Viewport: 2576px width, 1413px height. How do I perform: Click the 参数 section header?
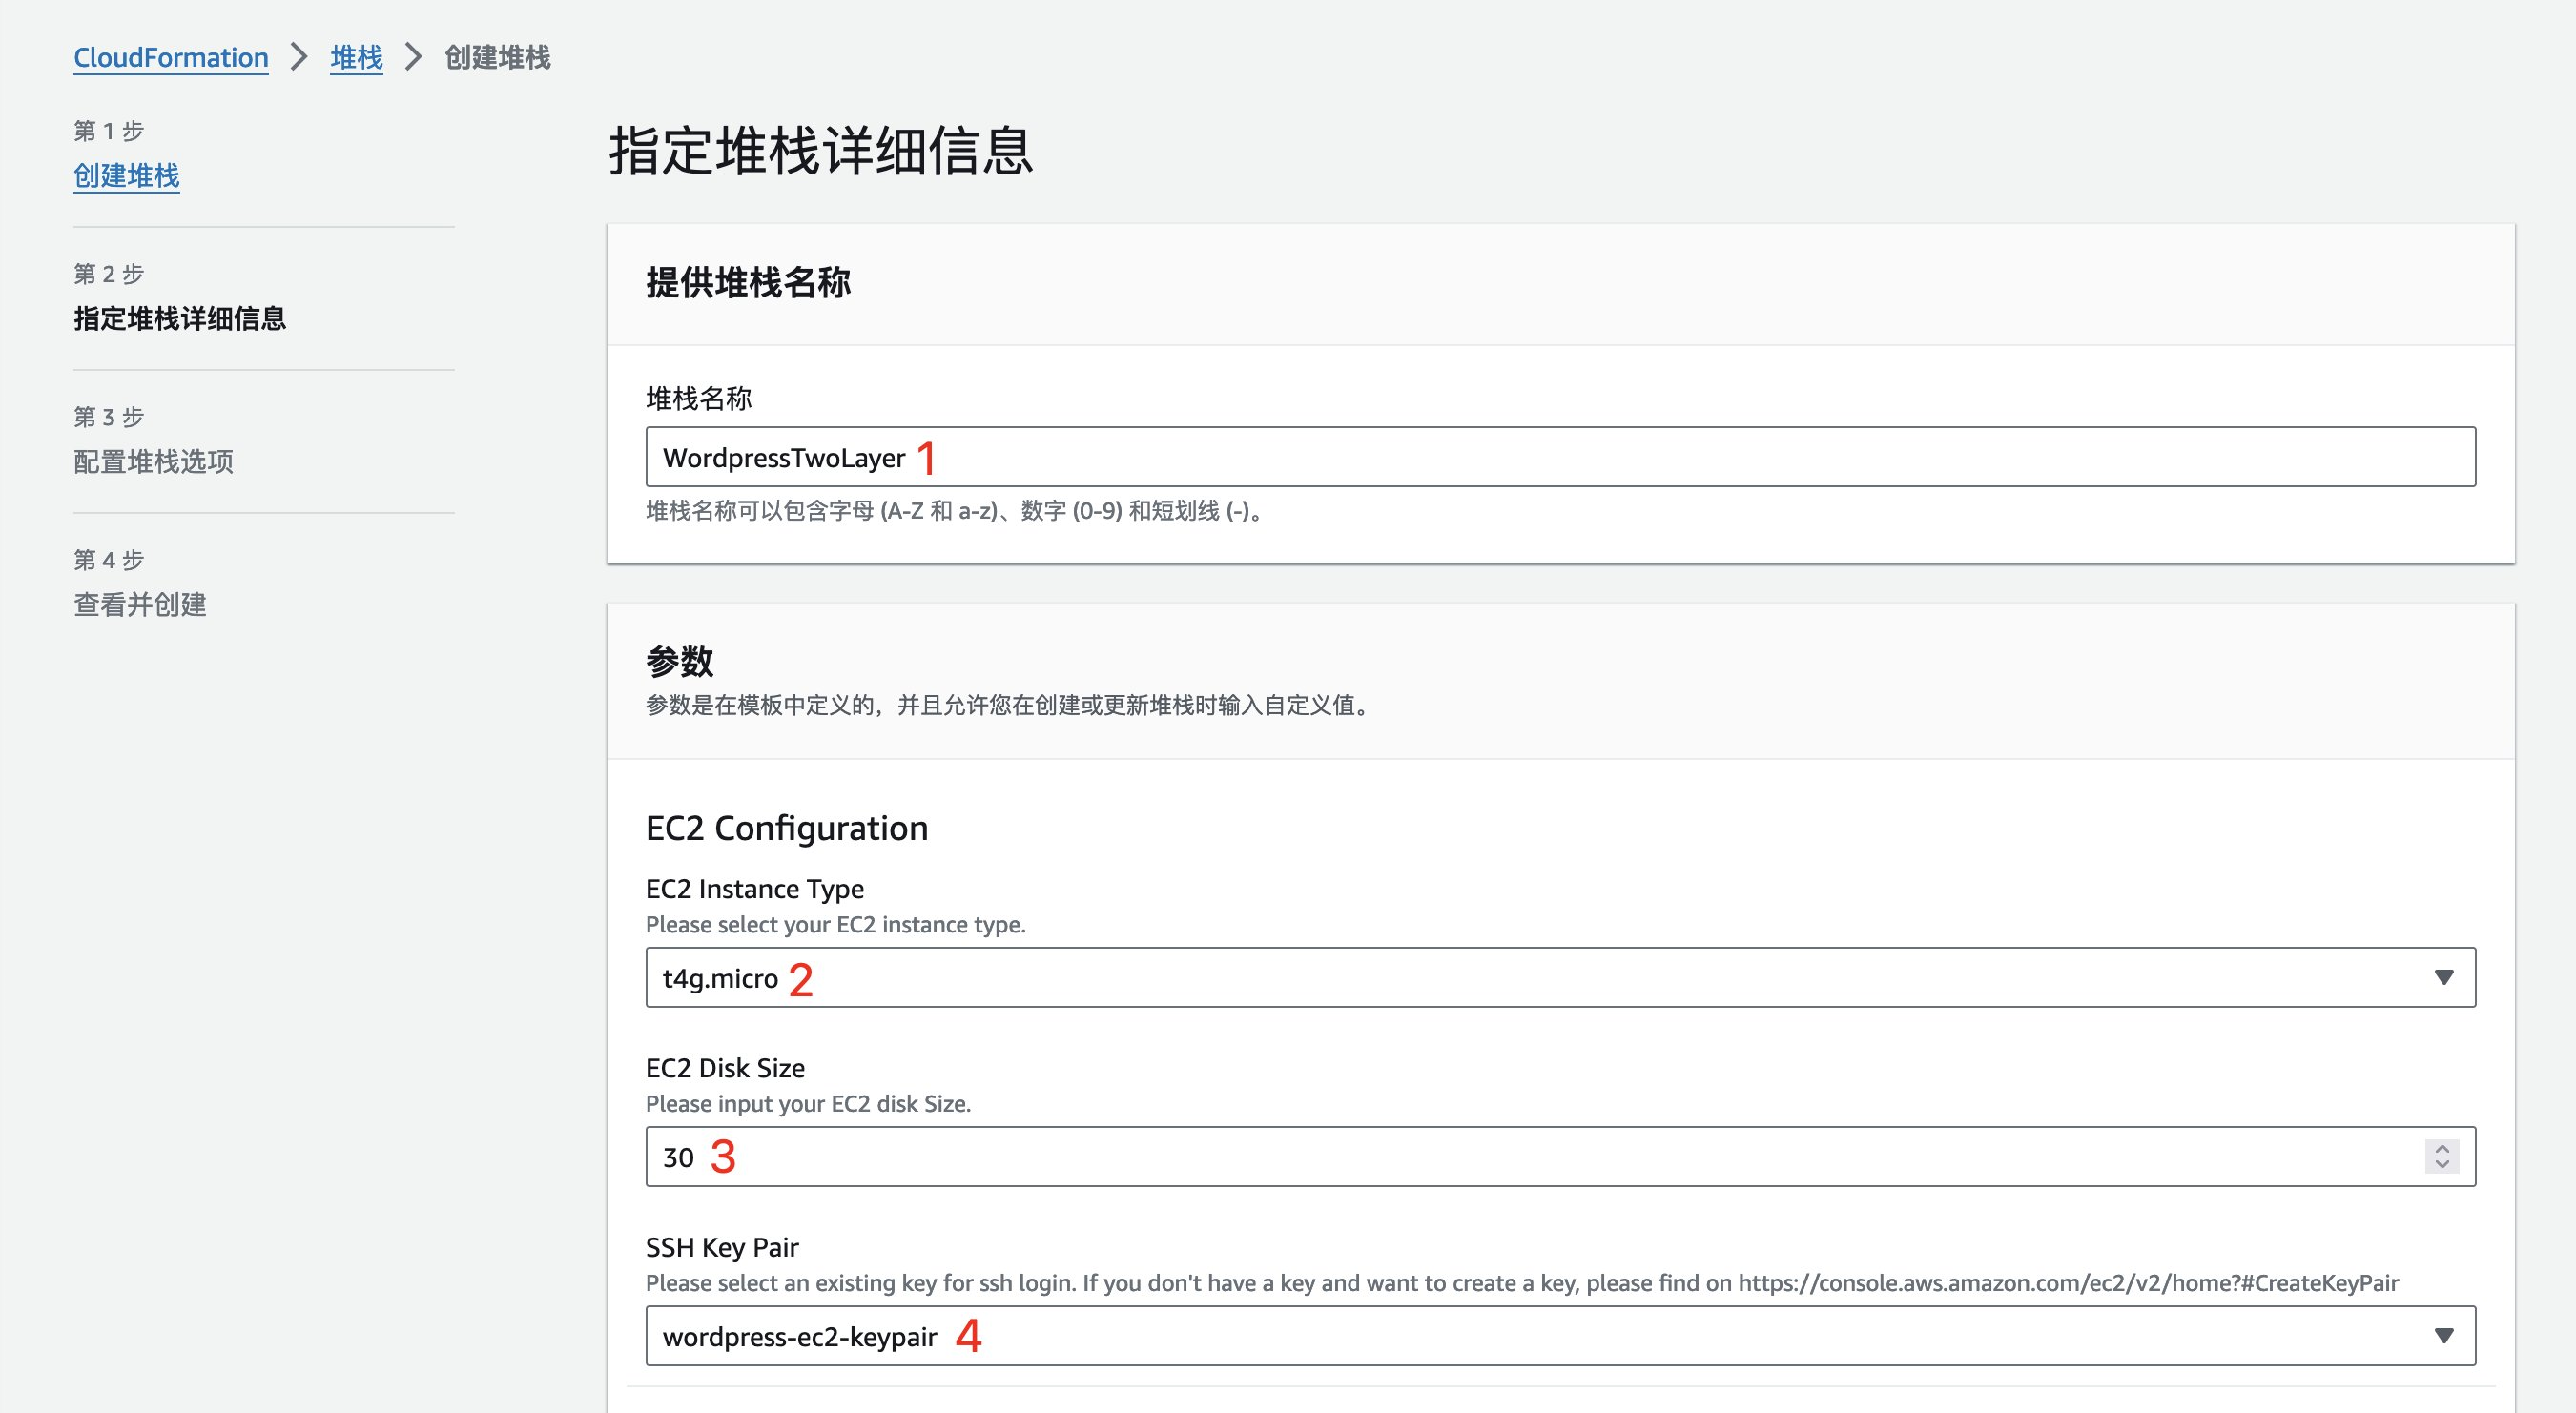679,661
